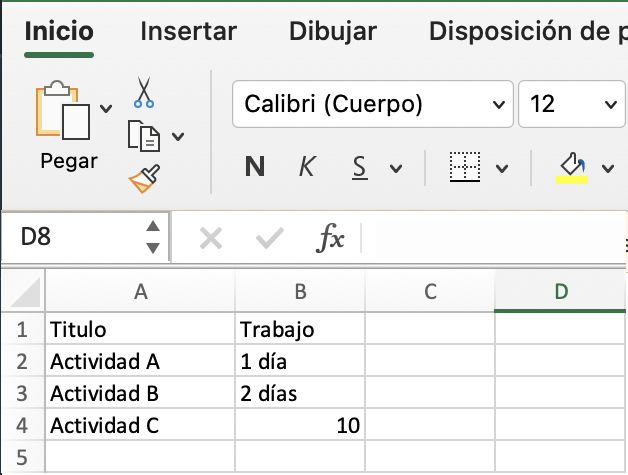This screenshot has width=628, height=475.
Task: Toggle underline formatting S button
Action: pos(360,167)
